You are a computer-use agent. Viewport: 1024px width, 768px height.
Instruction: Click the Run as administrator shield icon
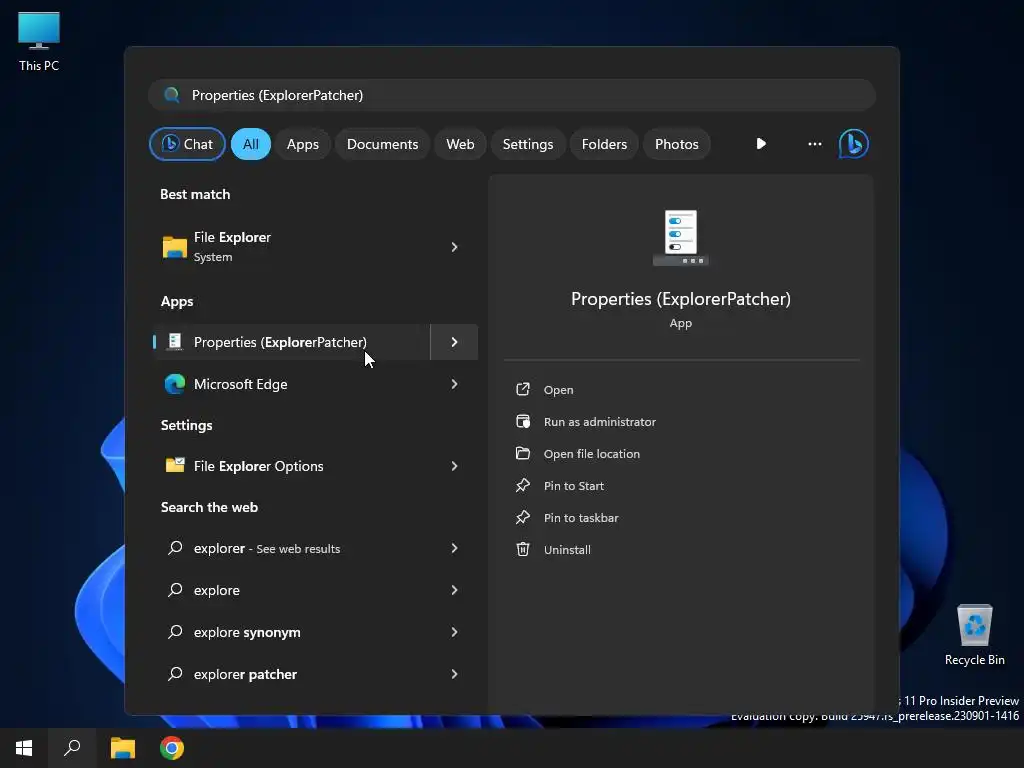(x=522, y=421)
